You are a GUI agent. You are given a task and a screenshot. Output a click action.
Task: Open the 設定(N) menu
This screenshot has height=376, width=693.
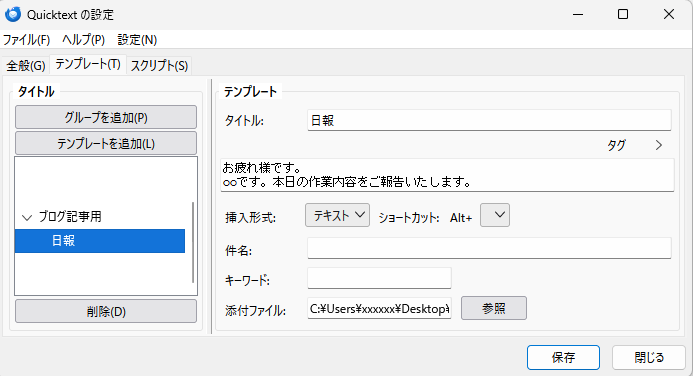pyautogui.click(x=137, y=40)
